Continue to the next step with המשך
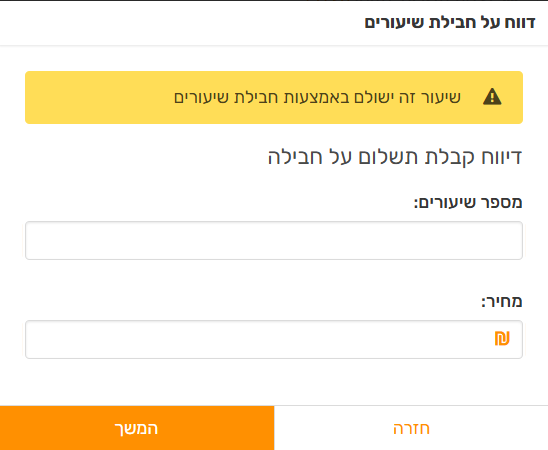 (x=137, y=428)
